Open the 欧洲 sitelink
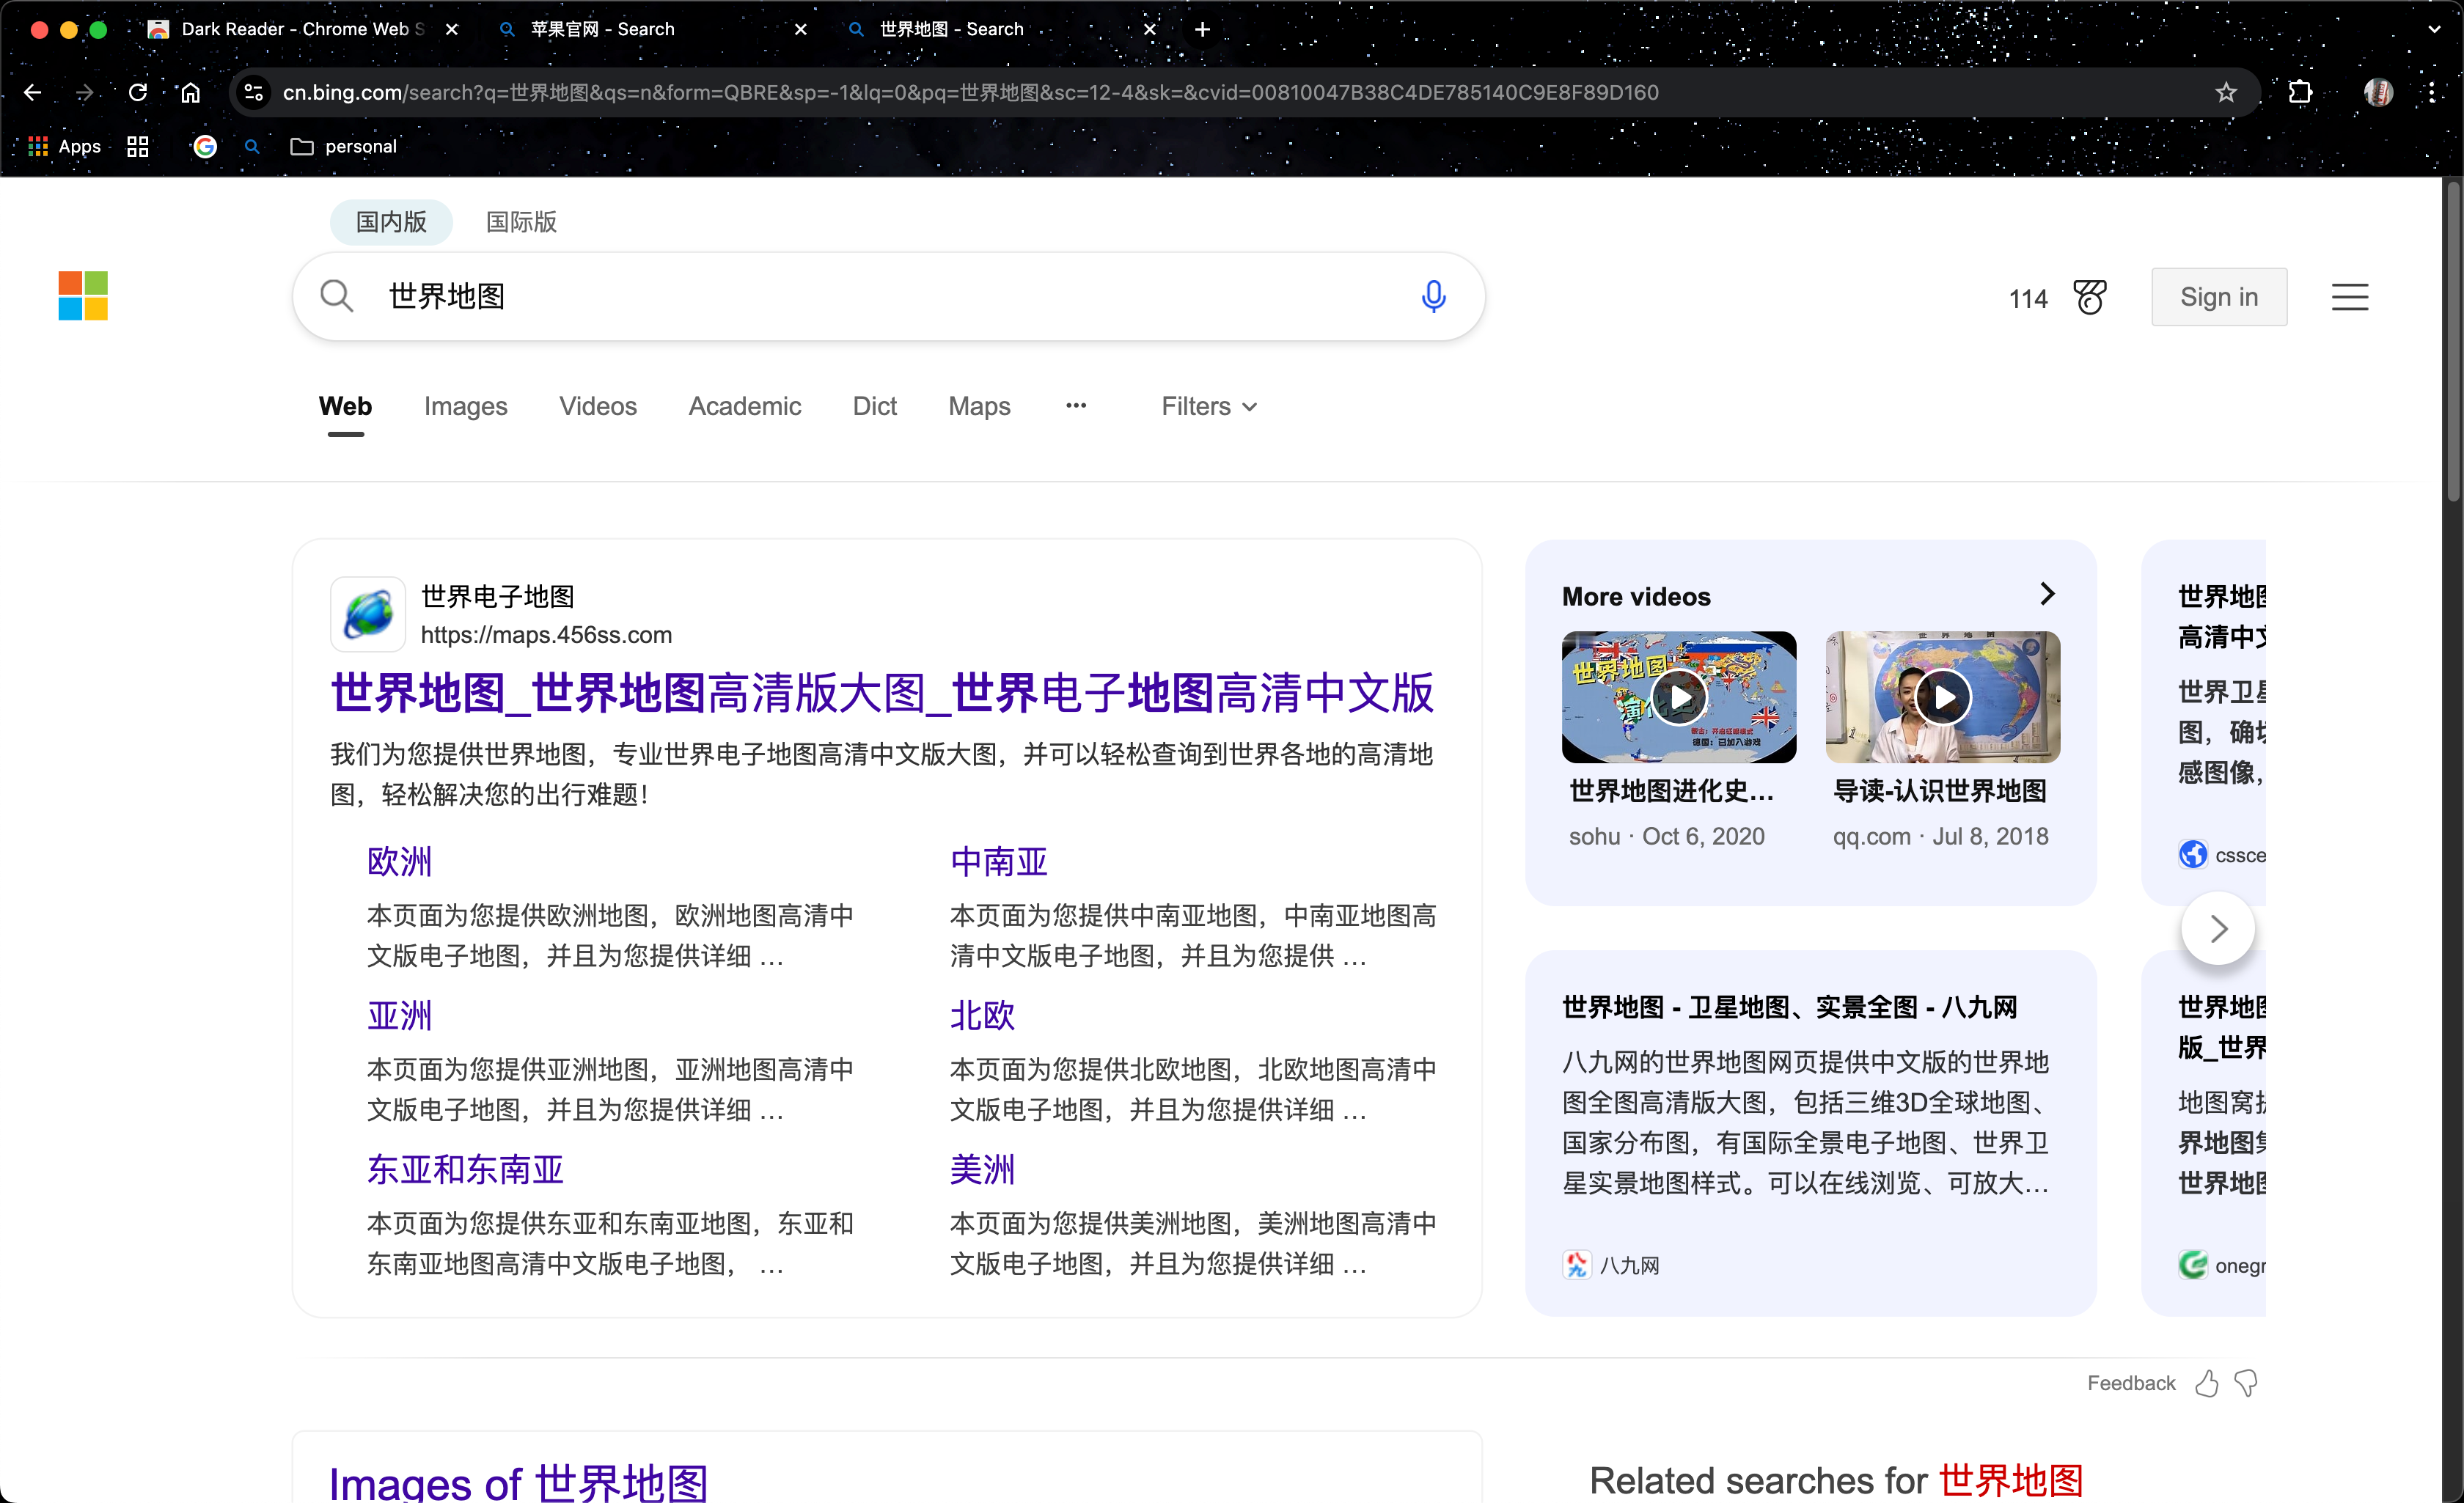The width and height of the screenshot is (2464, 1503). tap(399, 861)
